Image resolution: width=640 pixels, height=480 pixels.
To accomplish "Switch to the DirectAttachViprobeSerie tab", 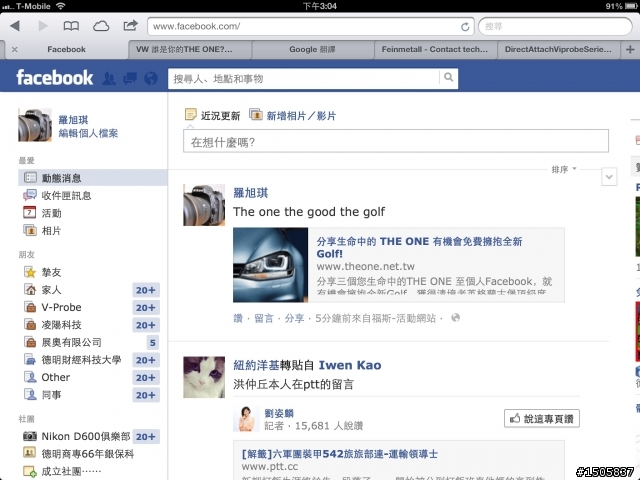I will point(558,49).
